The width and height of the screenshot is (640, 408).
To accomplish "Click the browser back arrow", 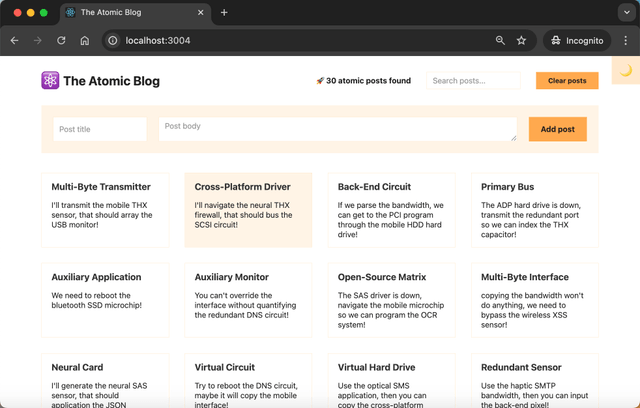I will click(14, 41).
